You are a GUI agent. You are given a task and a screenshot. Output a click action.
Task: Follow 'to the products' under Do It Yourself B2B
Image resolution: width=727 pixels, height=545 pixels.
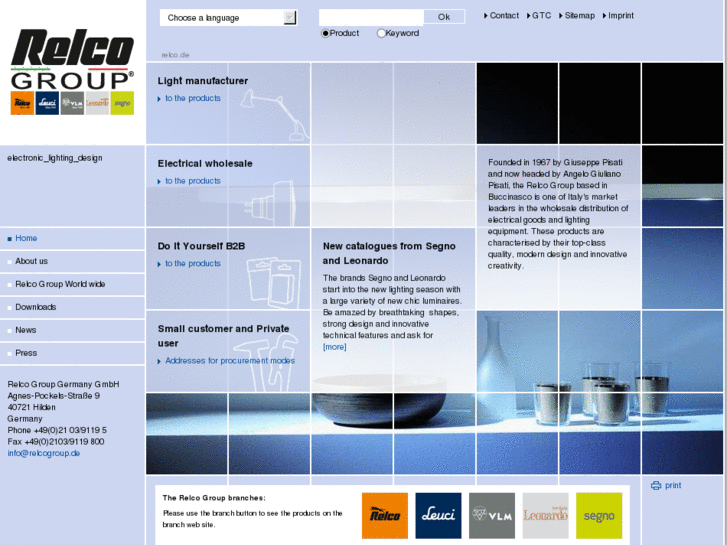(x=193, y=263)
